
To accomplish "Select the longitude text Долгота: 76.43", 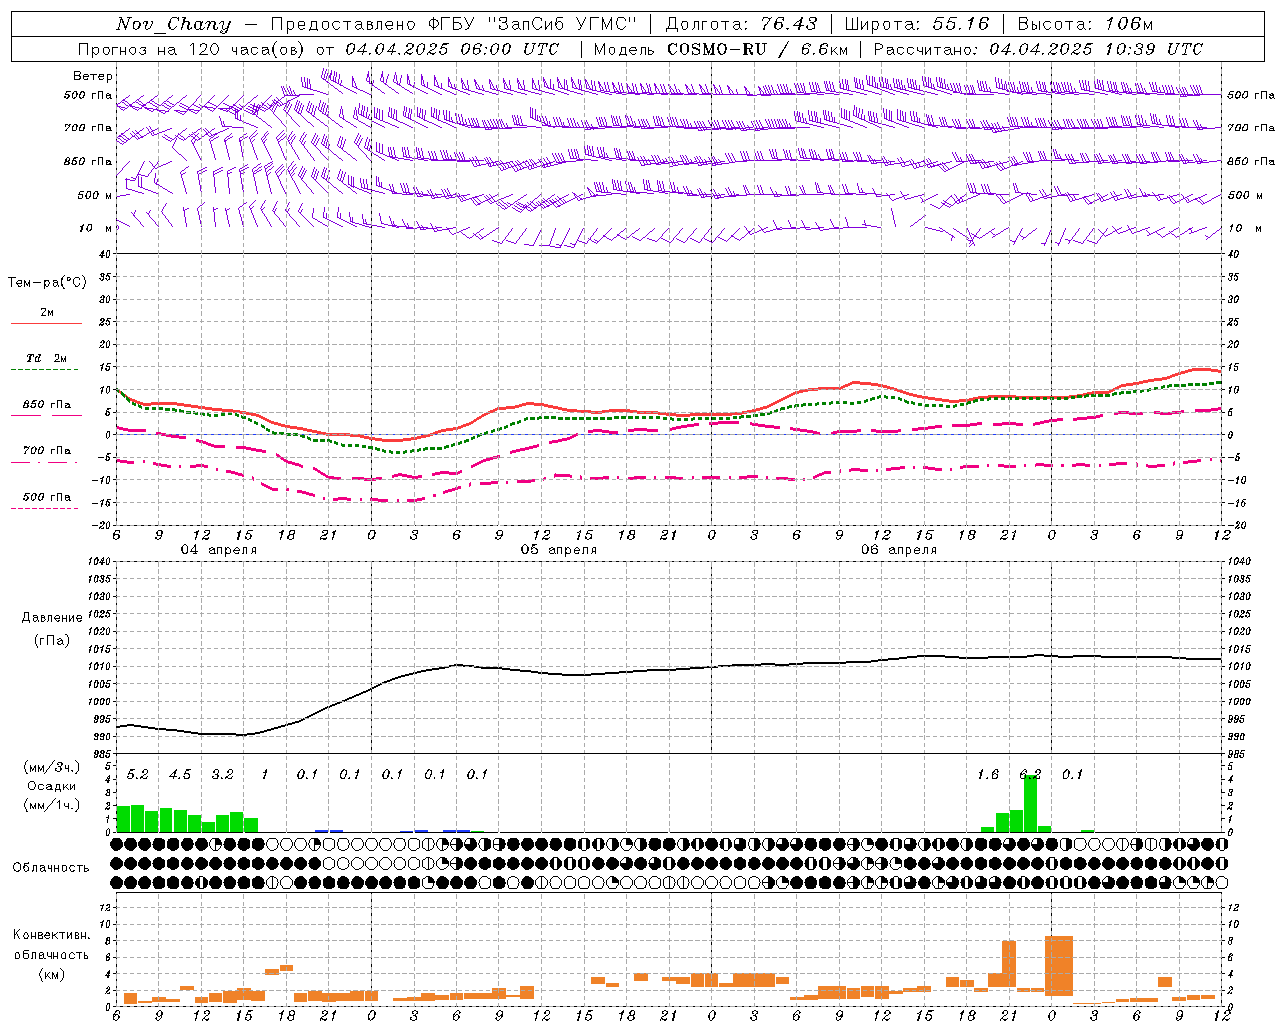I will 741,24.
